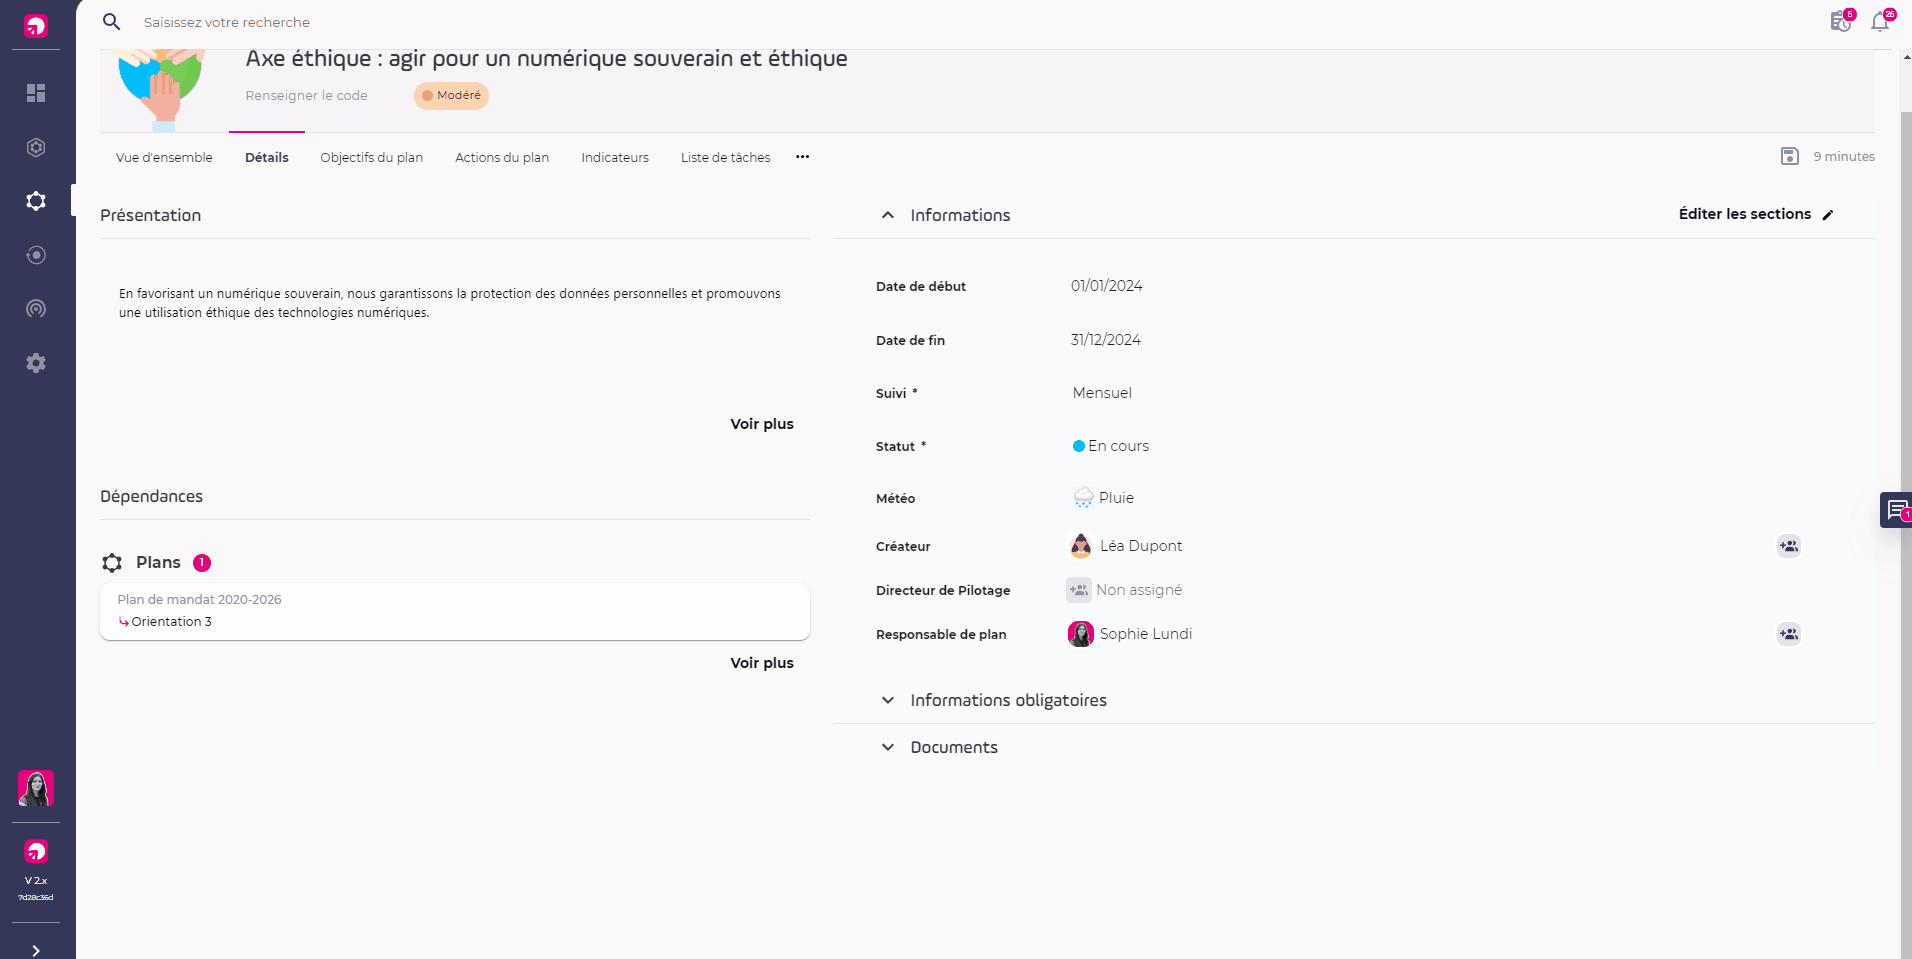Viewport: 1912px width, 959px height.
Task: Click Éditer les sections button
Action: (1755, 214)
